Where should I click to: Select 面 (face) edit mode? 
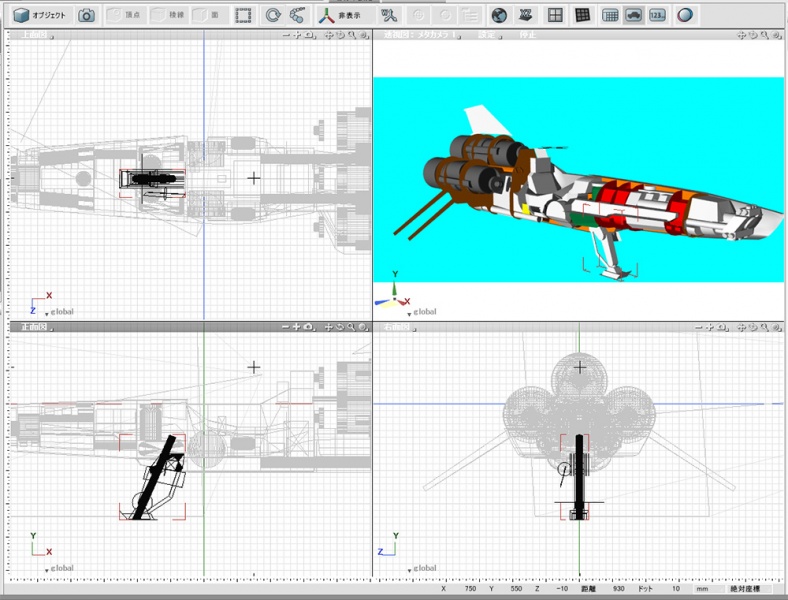pyautogui.click(x=208, y=16)
